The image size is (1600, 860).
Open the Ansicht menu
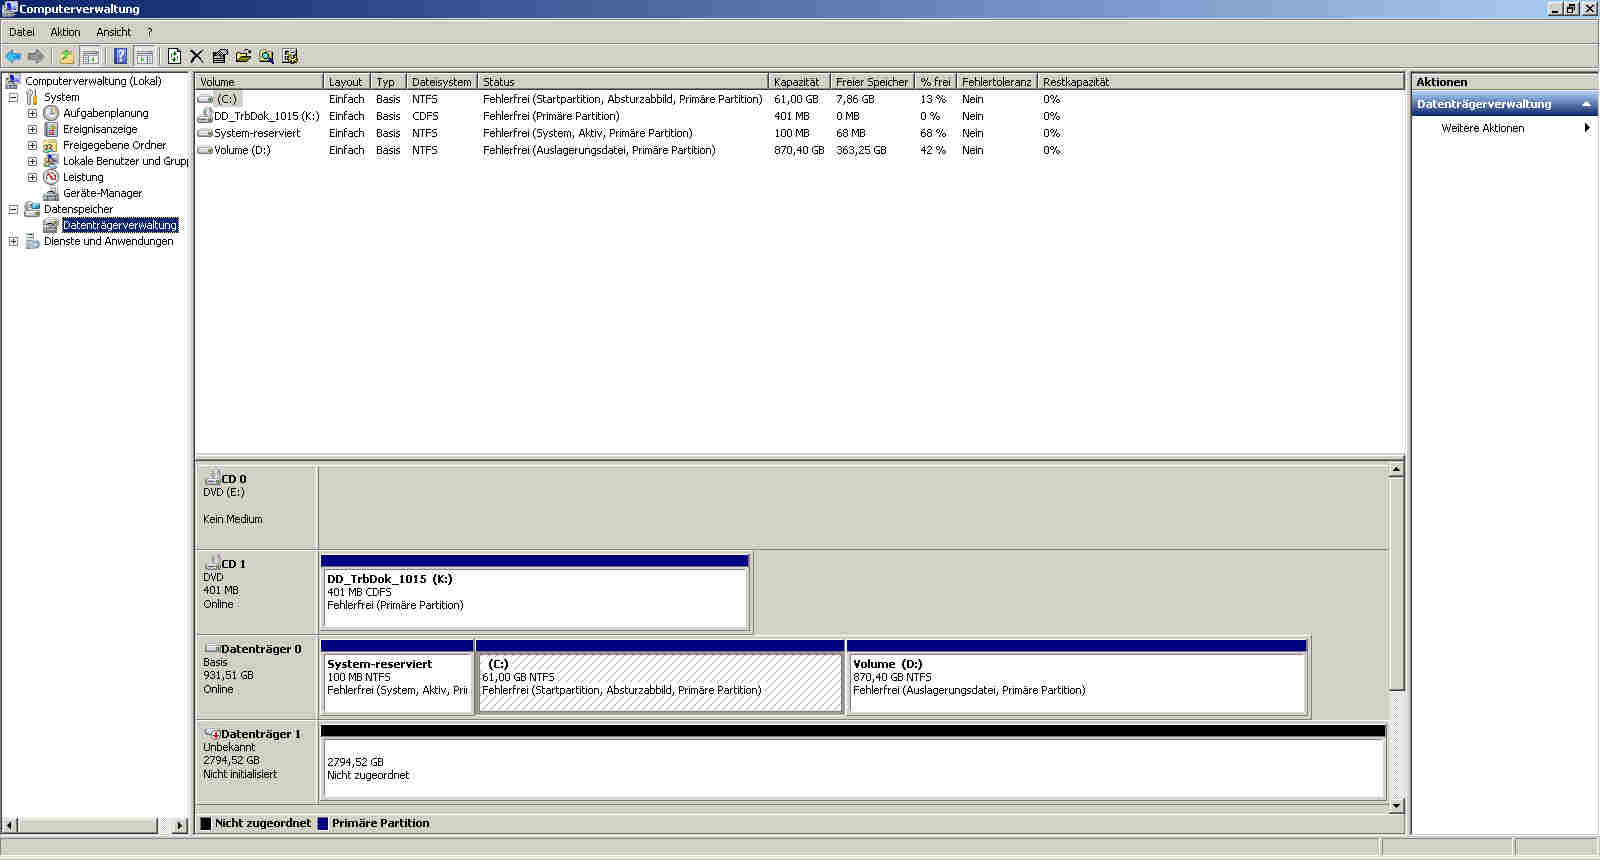(x=113, y=32)
